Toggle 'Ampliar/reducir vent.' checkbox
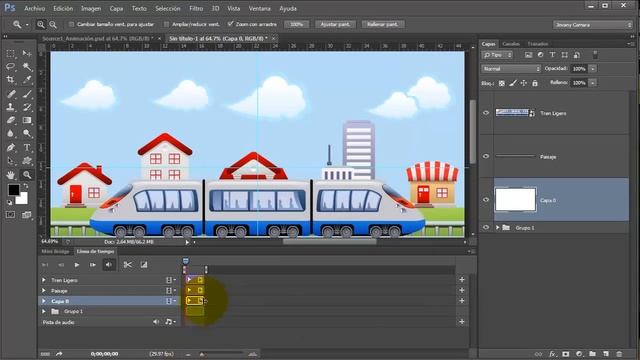Image resolution: width=640 pixels, height=360 pixels. click(166, 24)
